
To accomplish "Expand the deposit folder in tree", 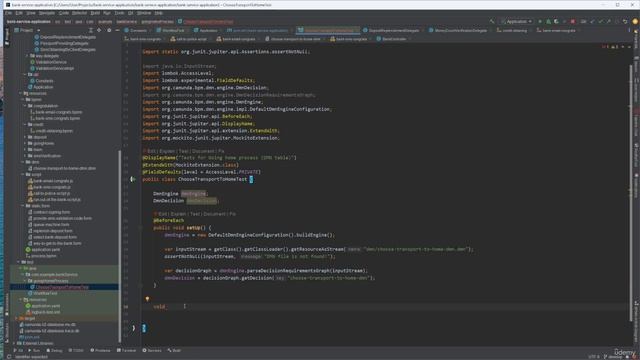I will pyautogui.click(x=25, y=137).
